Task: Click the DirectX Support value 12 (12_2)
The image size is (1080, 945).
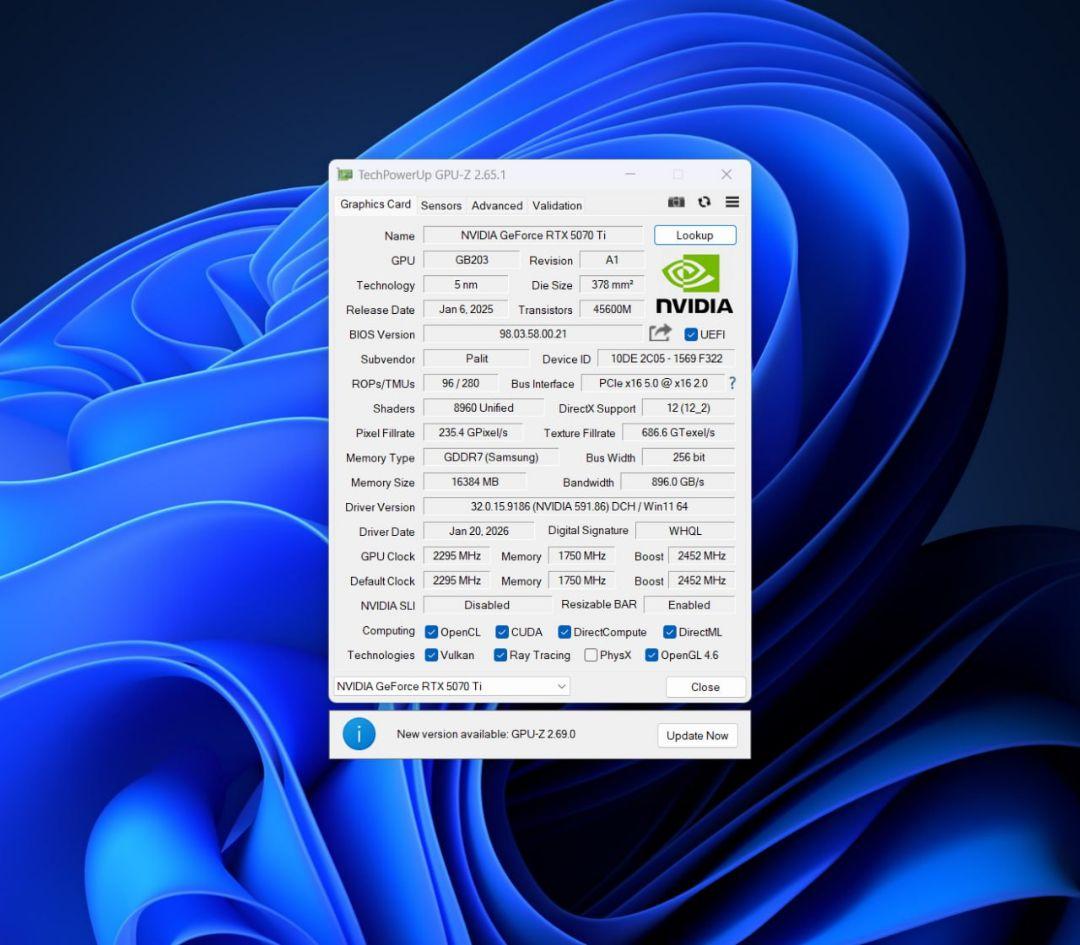Action: 688,408
